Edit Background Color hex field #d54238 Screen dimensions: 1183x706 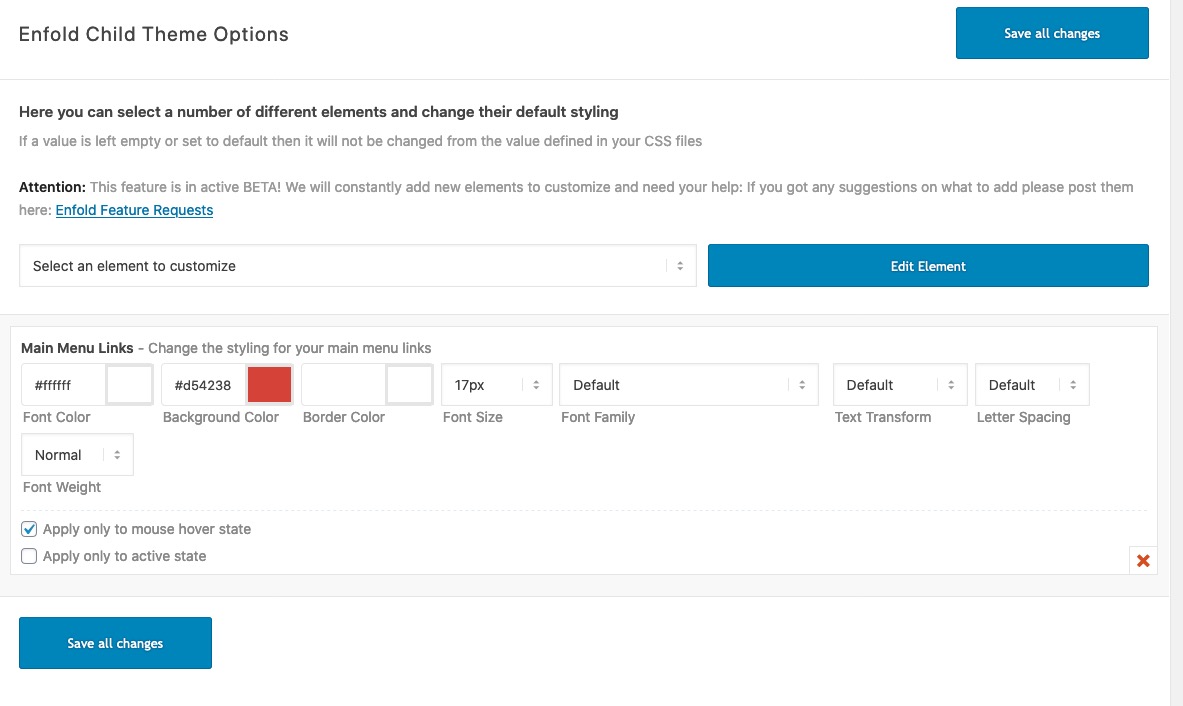(204, 385)
